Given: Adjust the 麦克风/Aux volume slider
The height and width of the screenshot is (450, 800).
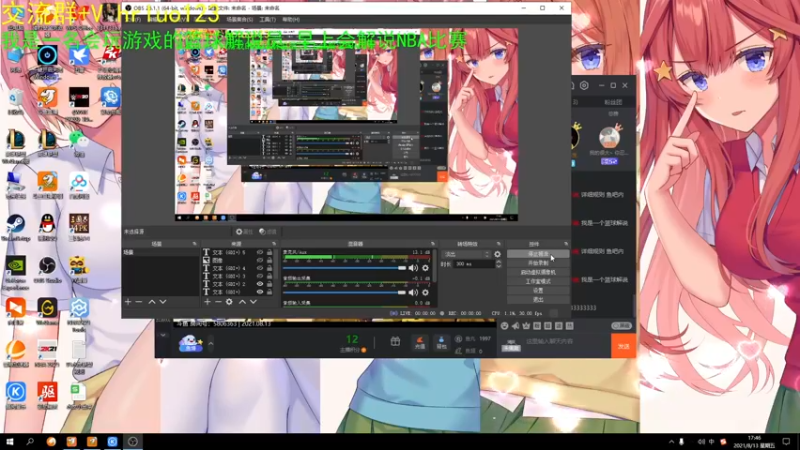Looking at the screenshot, I should tap(344, 268).
